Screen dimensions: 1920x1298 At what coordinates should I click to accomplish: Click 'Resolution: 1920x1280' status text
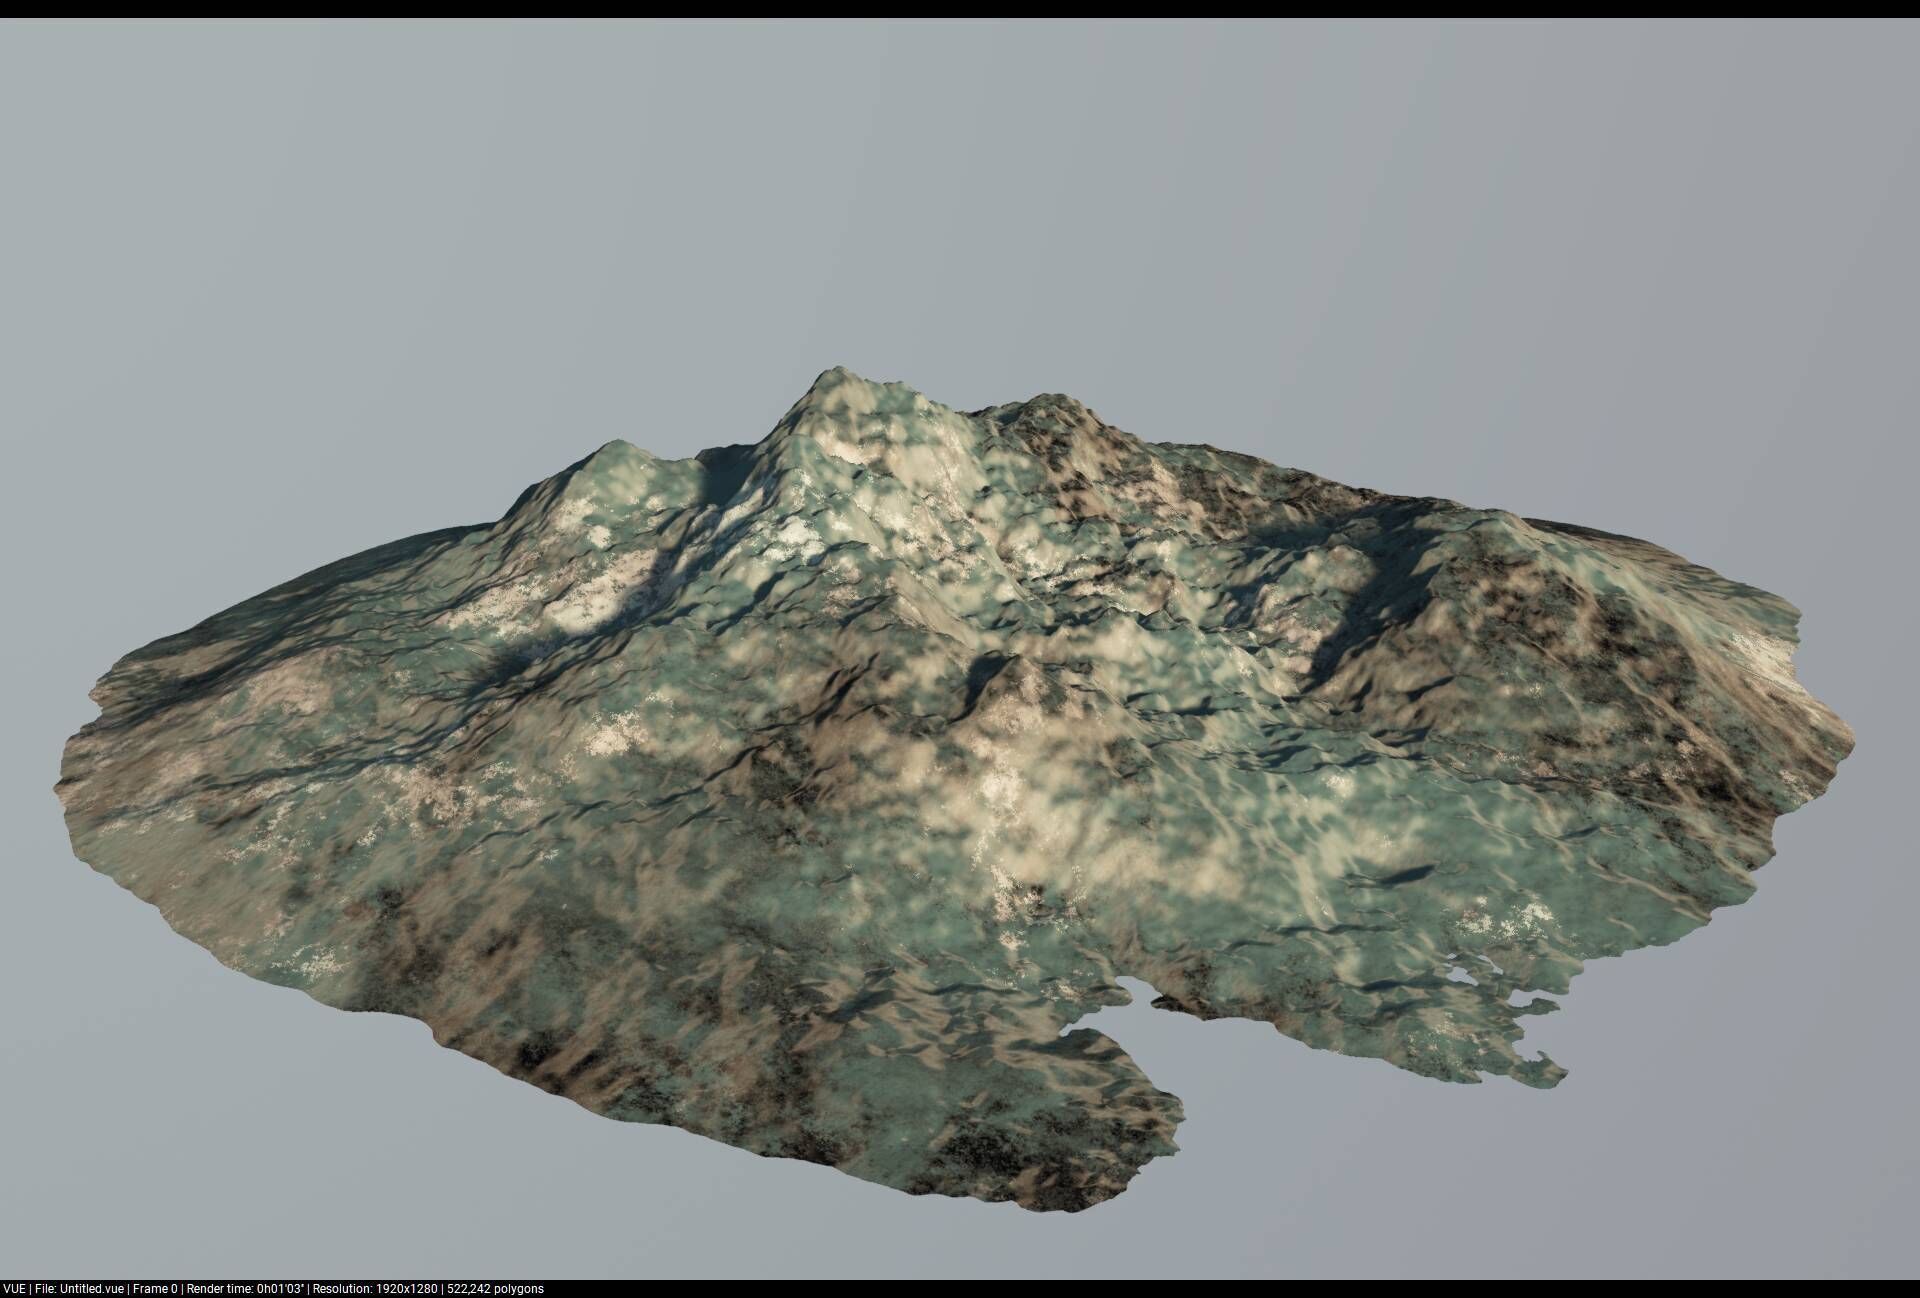coord(375,1289)
